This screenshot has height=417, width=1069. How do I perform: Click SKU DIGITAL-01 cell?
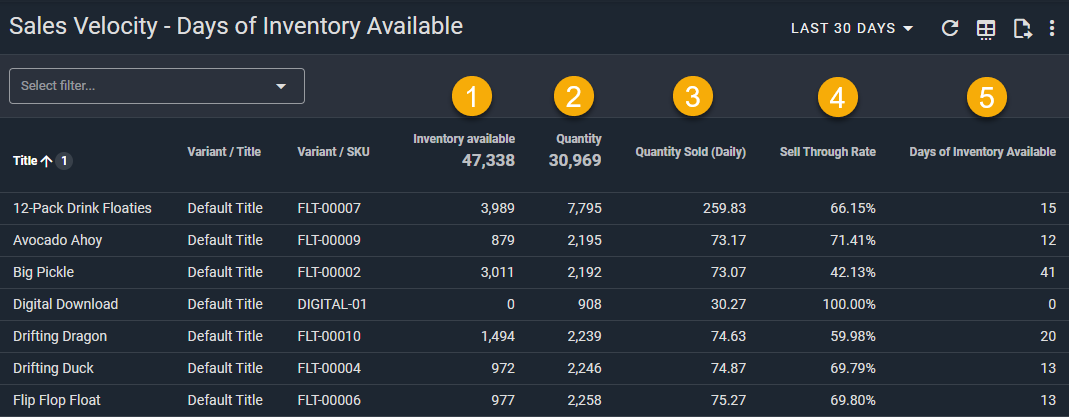click(x=334, y=304)
